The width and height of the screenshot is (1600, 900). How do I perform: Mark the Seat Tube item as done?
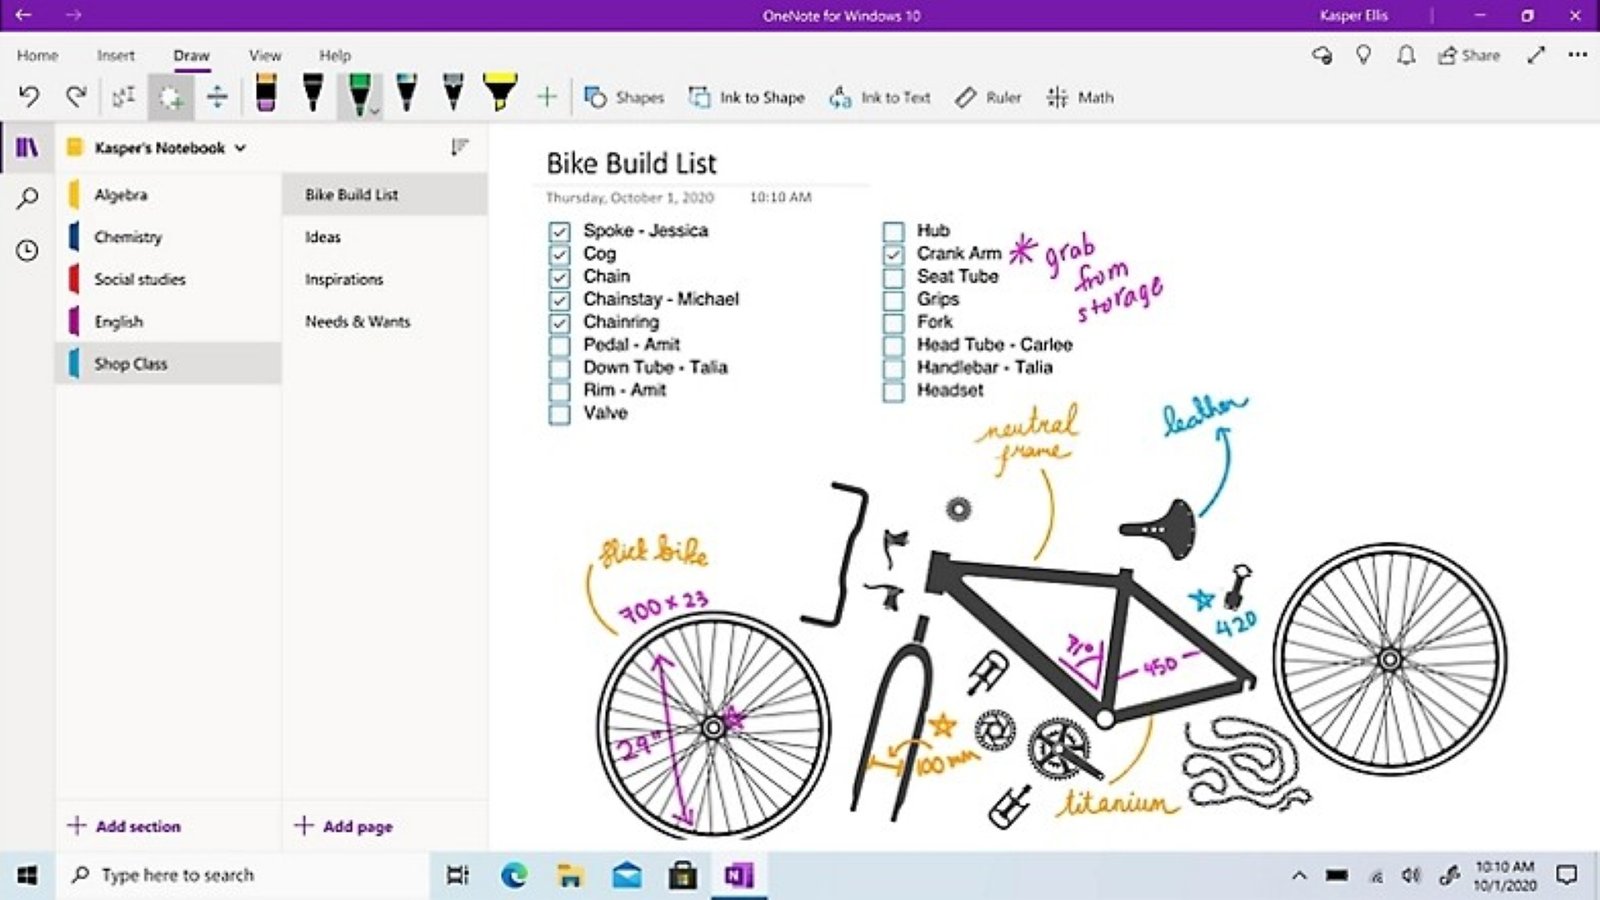point(892,276)
